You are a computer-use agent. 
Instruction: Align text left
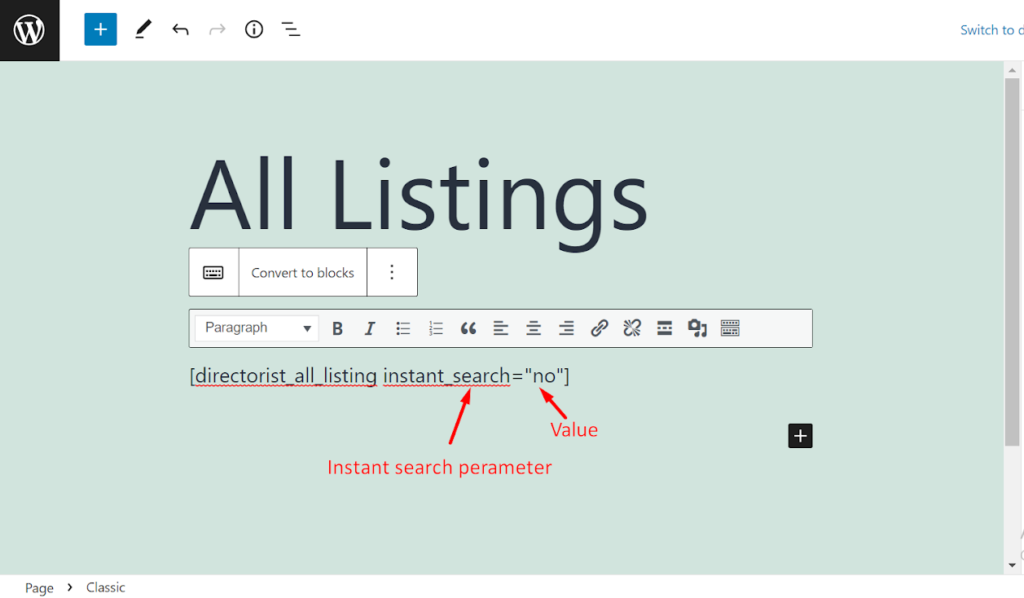click(x=501, y=328)
